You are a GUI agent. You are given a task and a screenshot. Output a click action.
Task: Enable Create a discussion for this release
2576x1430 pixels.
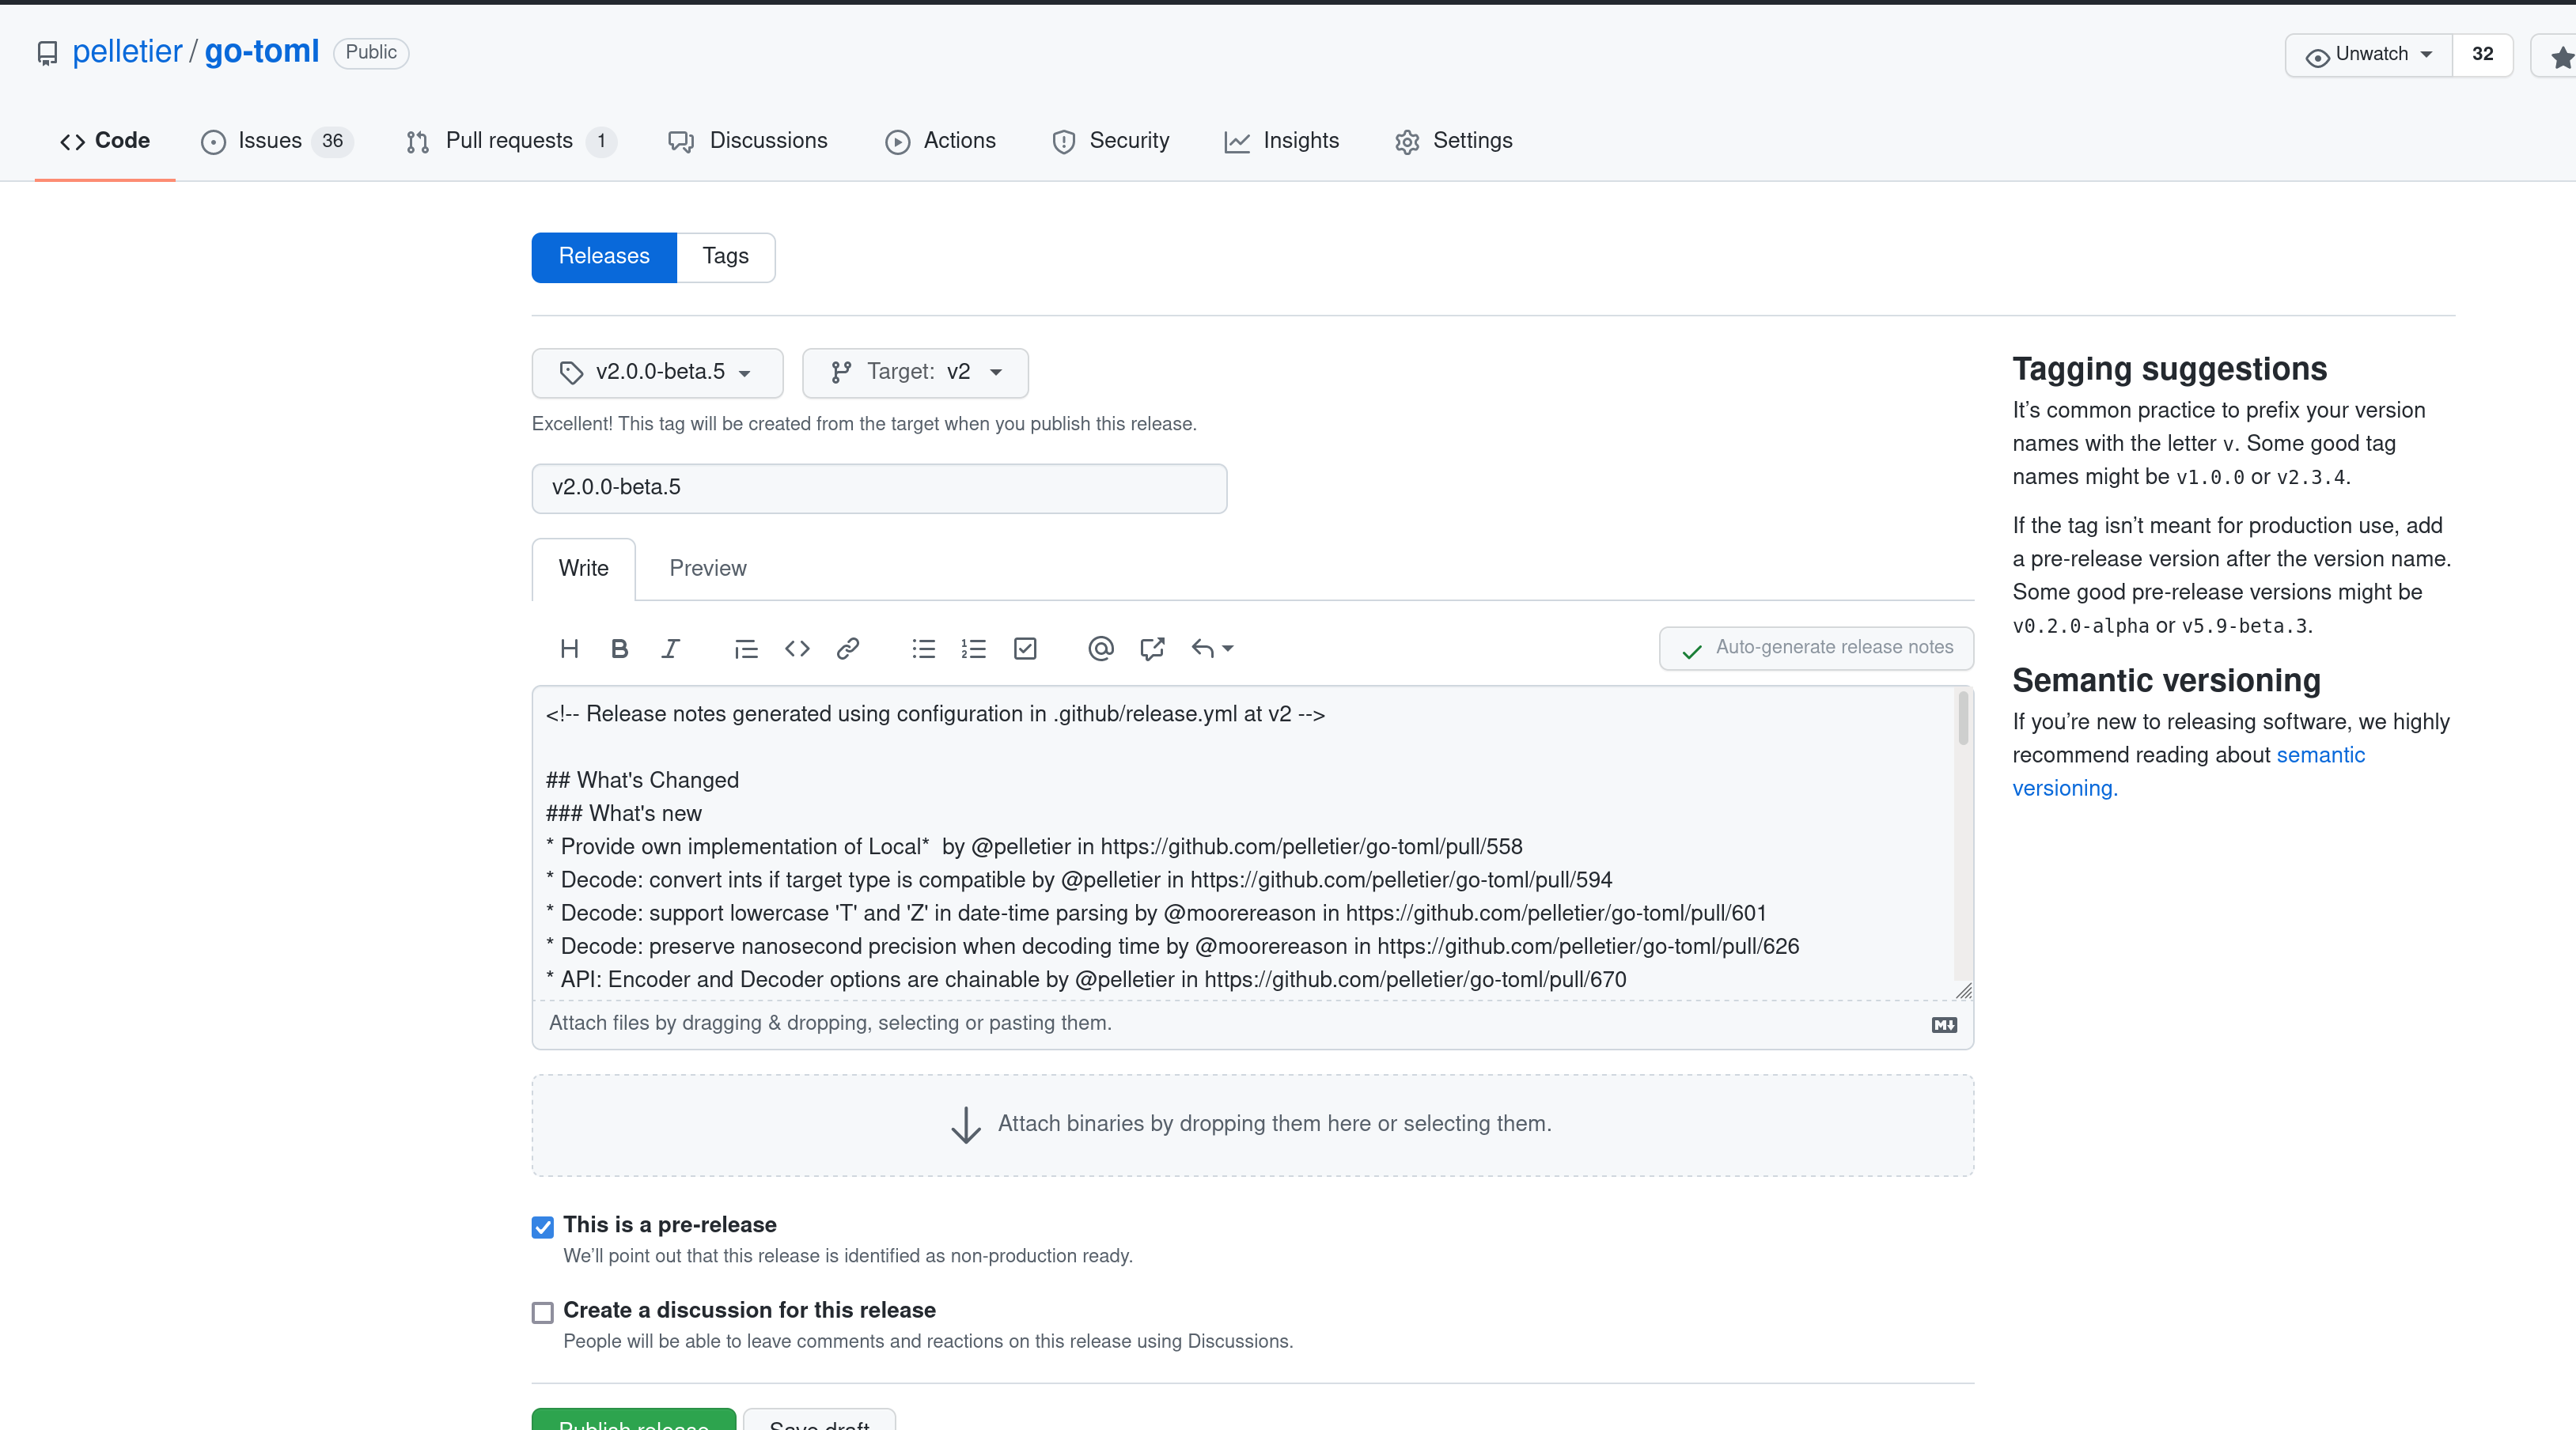(x=542, y=1312)
